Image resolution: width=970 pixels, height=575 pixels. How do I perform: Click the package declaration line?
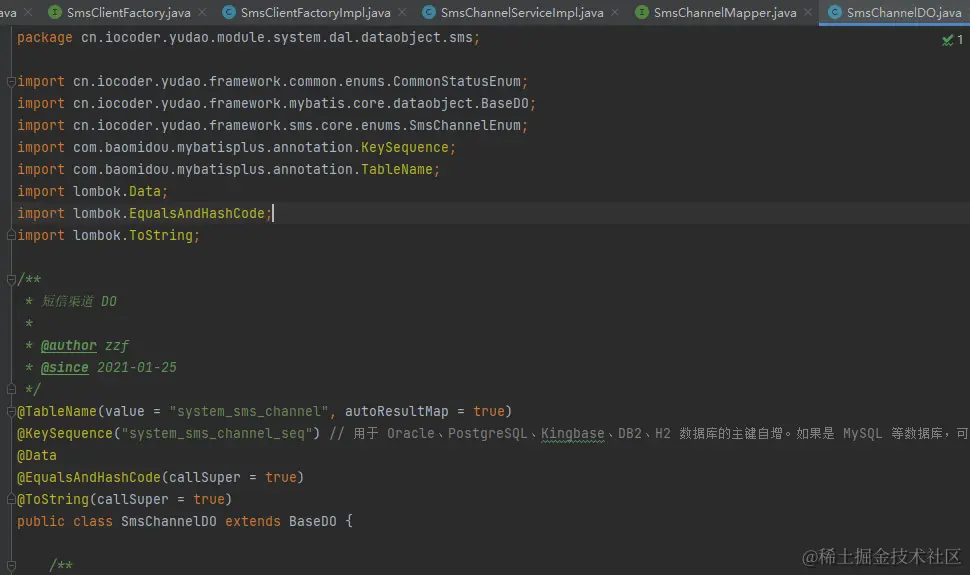point(248,38)
